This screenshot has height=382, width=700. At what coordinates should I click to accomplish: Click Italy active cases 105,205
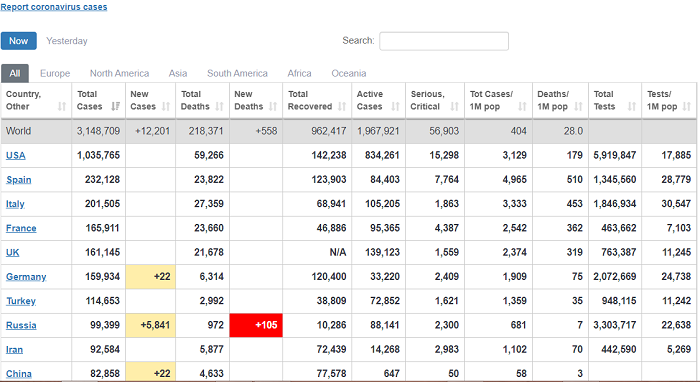[x=382, y=204]
